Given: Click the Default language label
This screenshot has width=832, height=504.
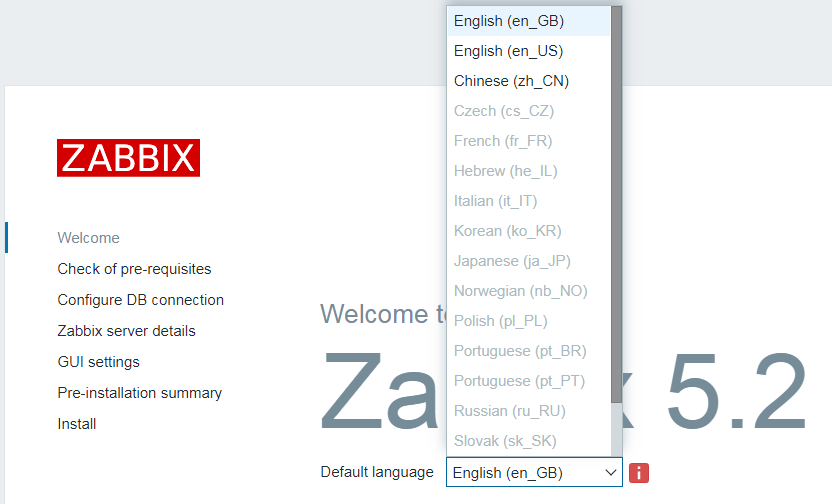Looking at the screenshot, I should [377, 472].
